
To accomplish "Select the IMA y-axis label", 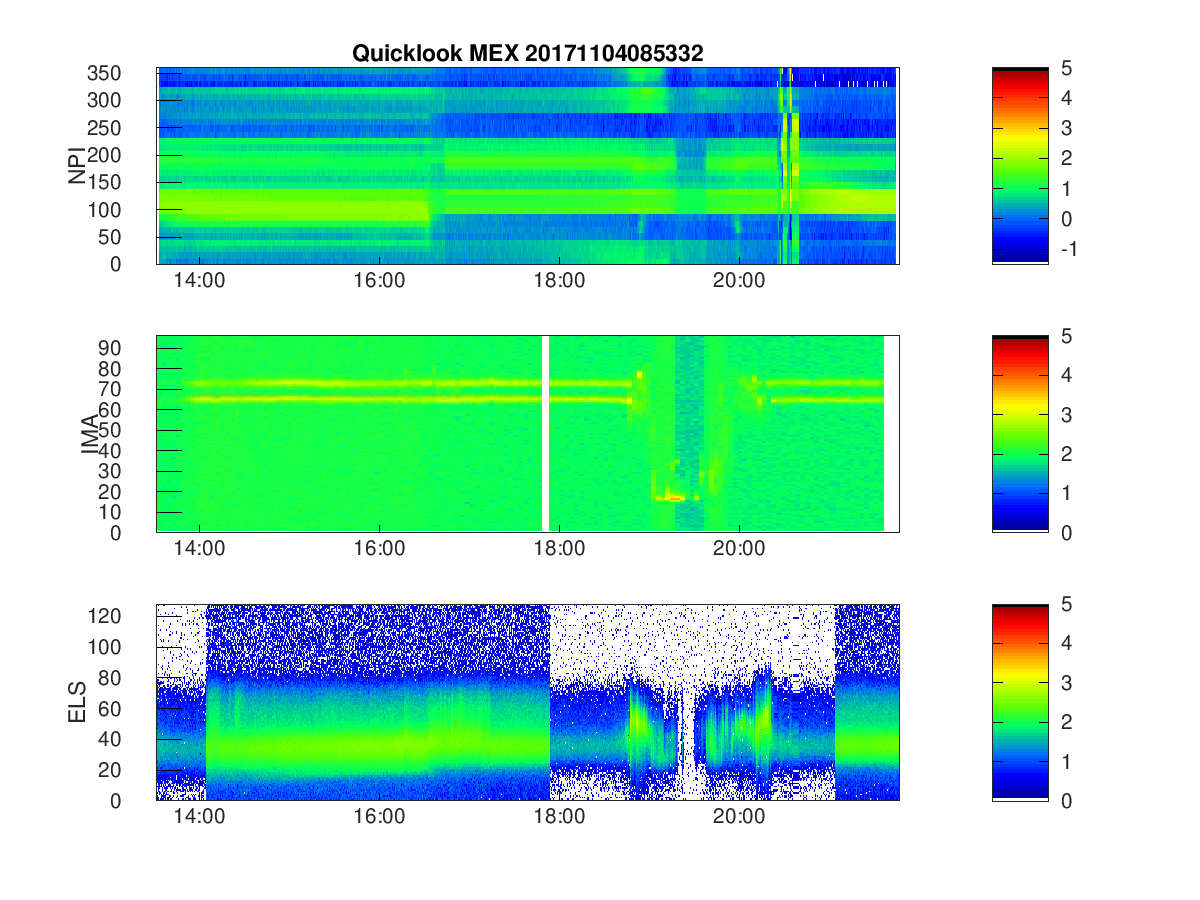I will pyautogui.click(x=91, y=434).
